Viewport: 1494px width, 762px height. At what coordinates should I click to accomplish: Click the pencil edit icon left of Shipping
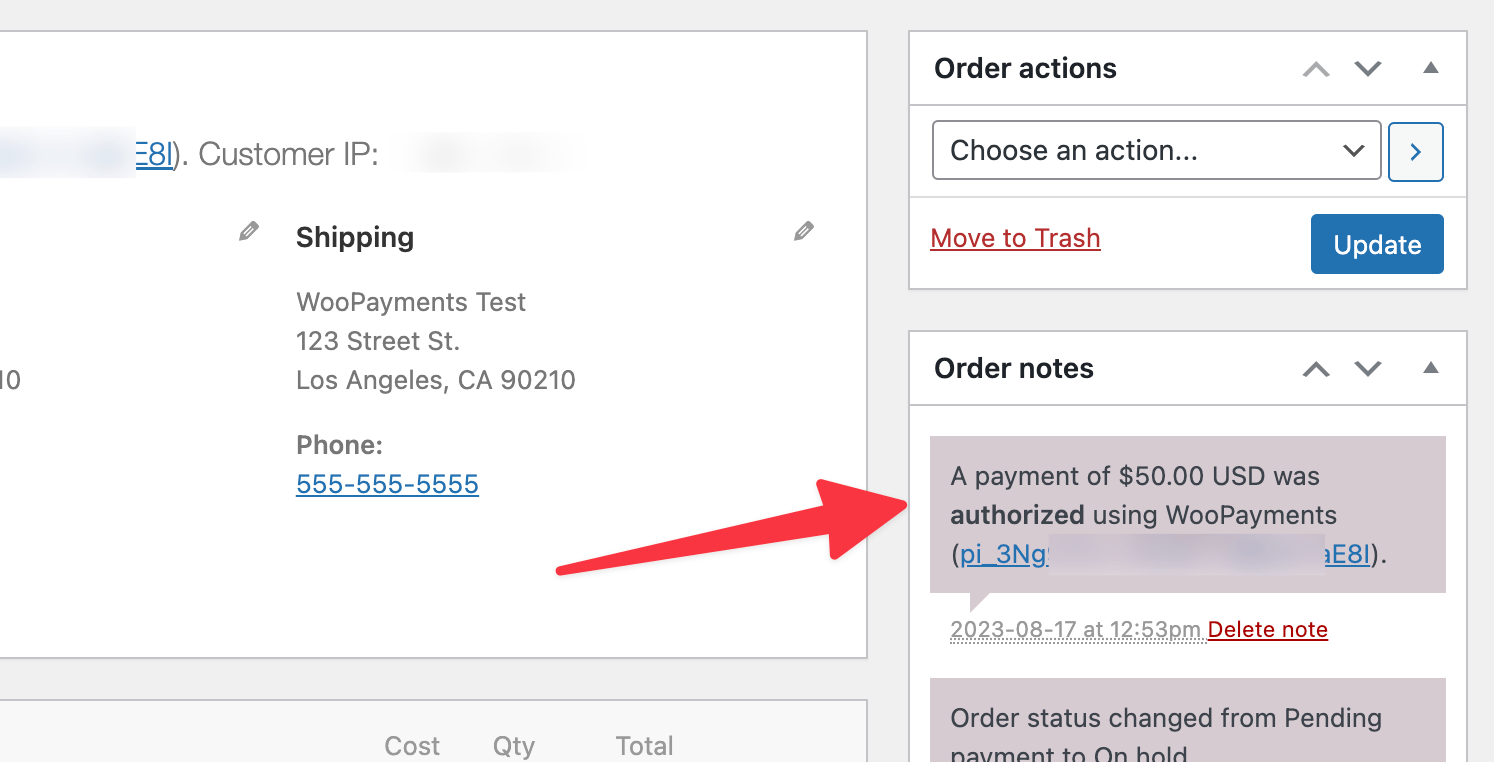click(x=248, y=231)
